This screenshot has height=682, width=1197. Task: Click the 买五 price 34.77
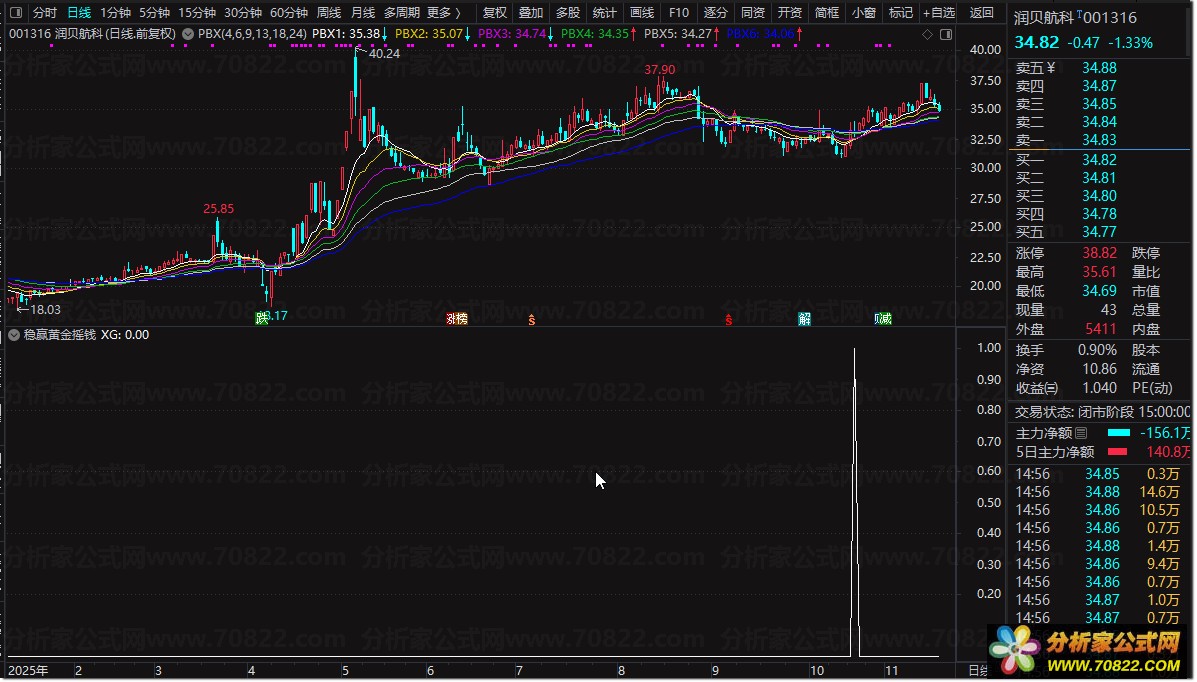point(1099,231)
